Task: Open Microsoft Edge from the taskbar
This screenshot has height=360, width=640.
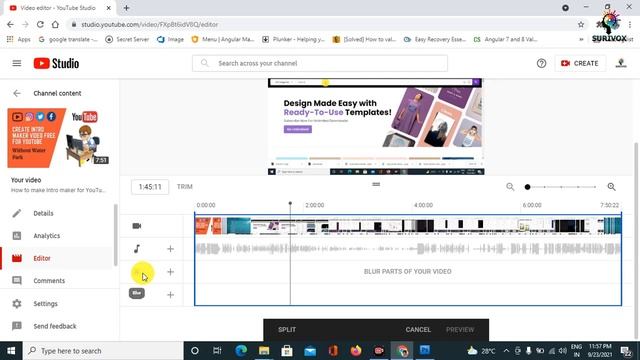Action: click(x=241, y=351)
